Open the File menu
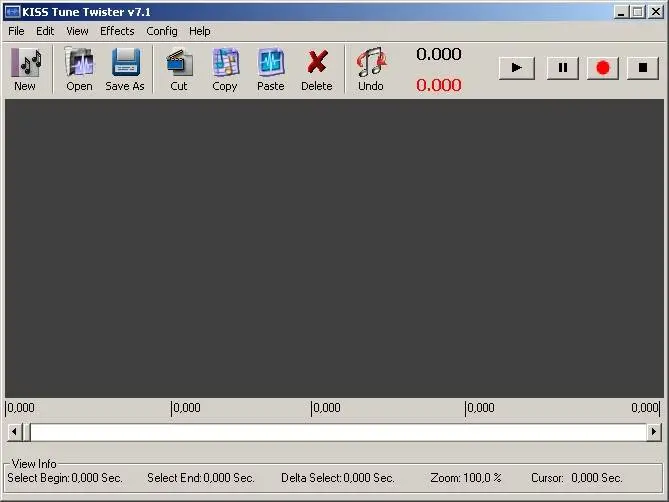 click(x=16, y=31)
